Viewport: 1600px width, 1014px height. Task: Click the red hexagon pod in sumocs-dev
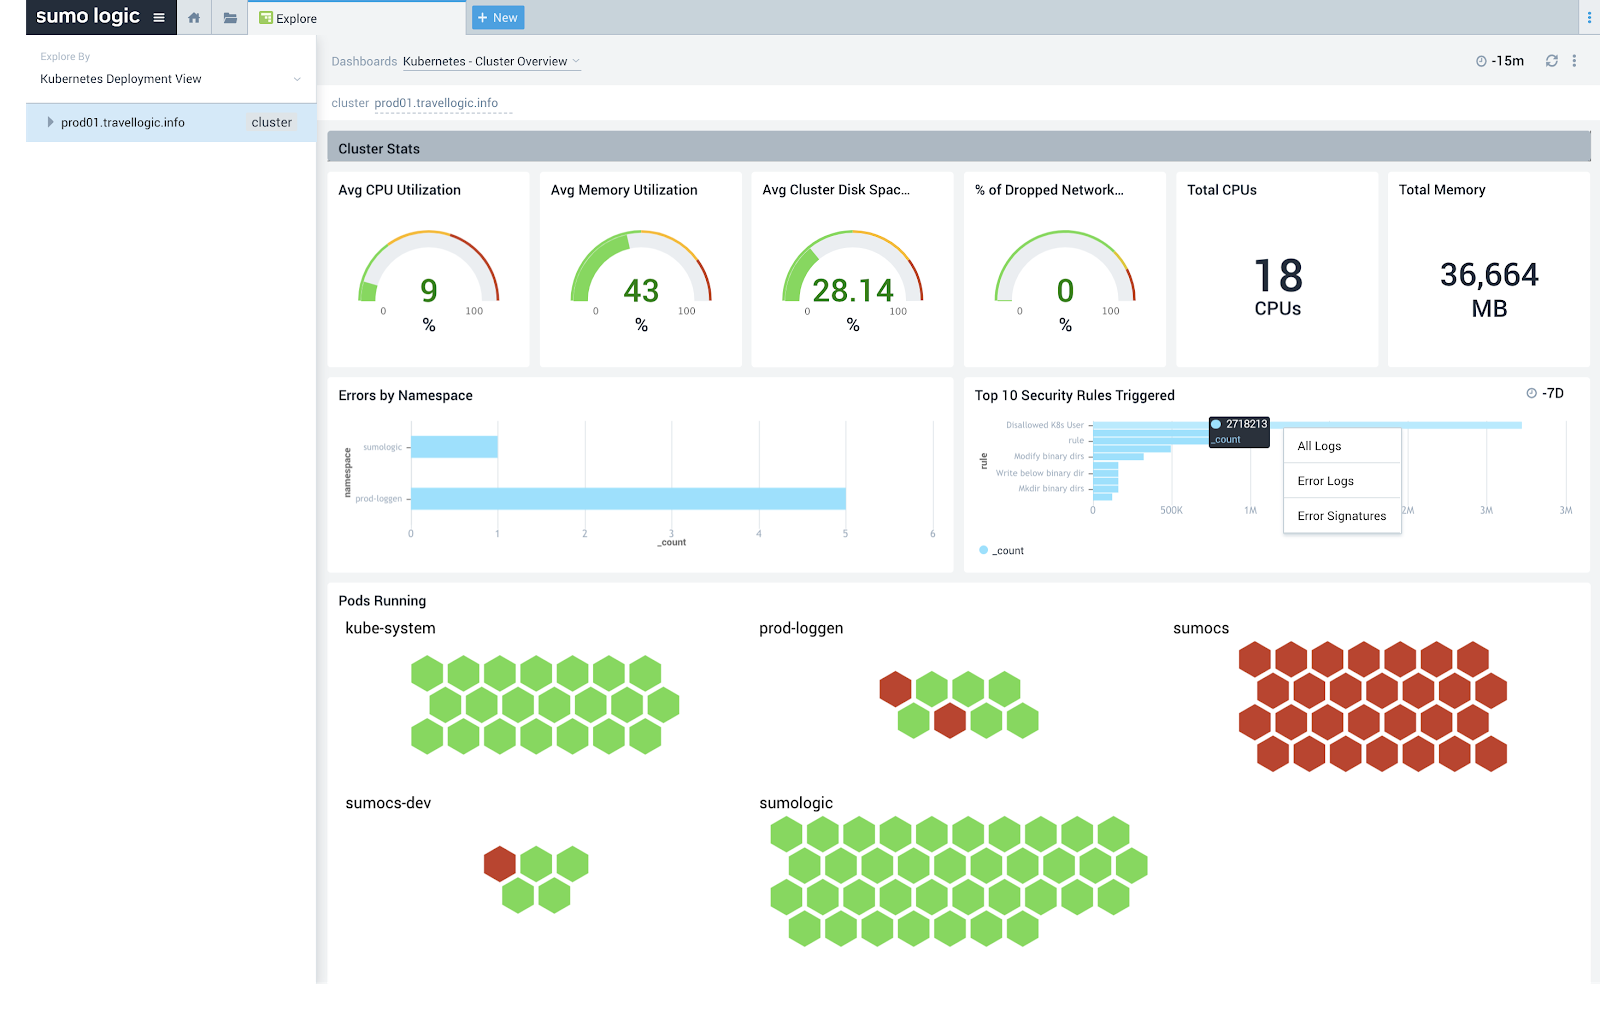(500, 864)
